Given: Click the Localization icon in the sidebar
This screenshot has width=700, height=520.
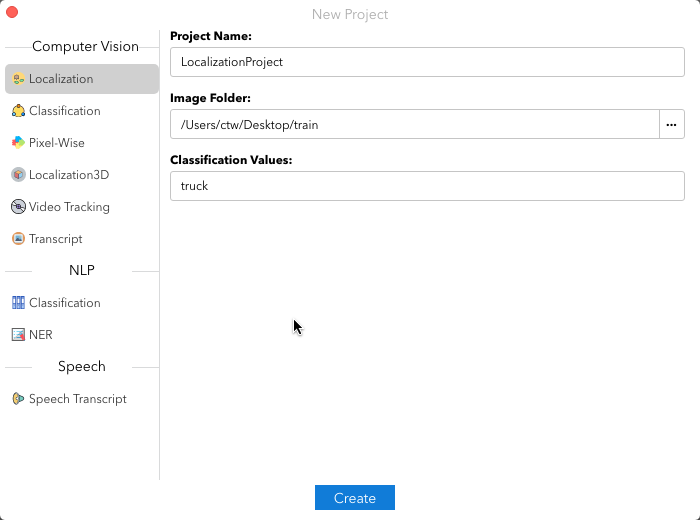Looking at the screenshot, I should [18, 79].
